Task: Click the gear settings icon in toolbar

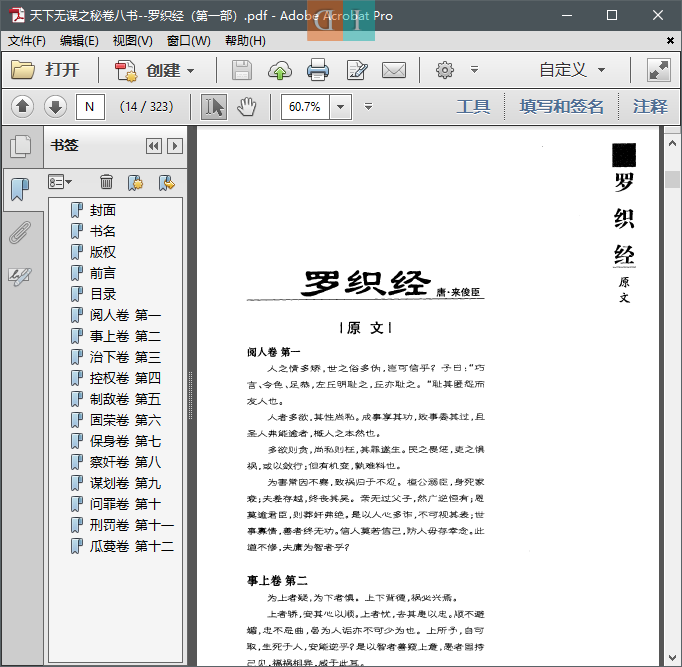Action: pos(445,70)
